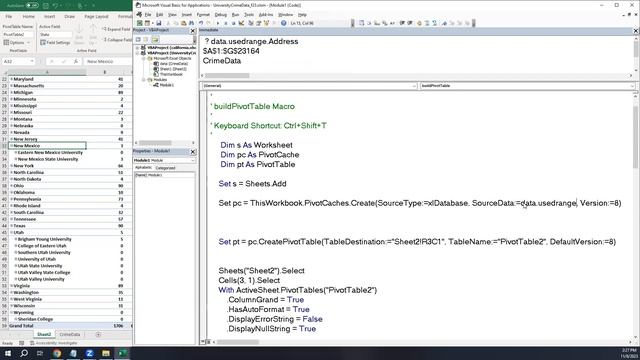Switch to the Excel Home ribbon tab
The width and height of the screenshot is (640, 360).
[x=29, y=17]
